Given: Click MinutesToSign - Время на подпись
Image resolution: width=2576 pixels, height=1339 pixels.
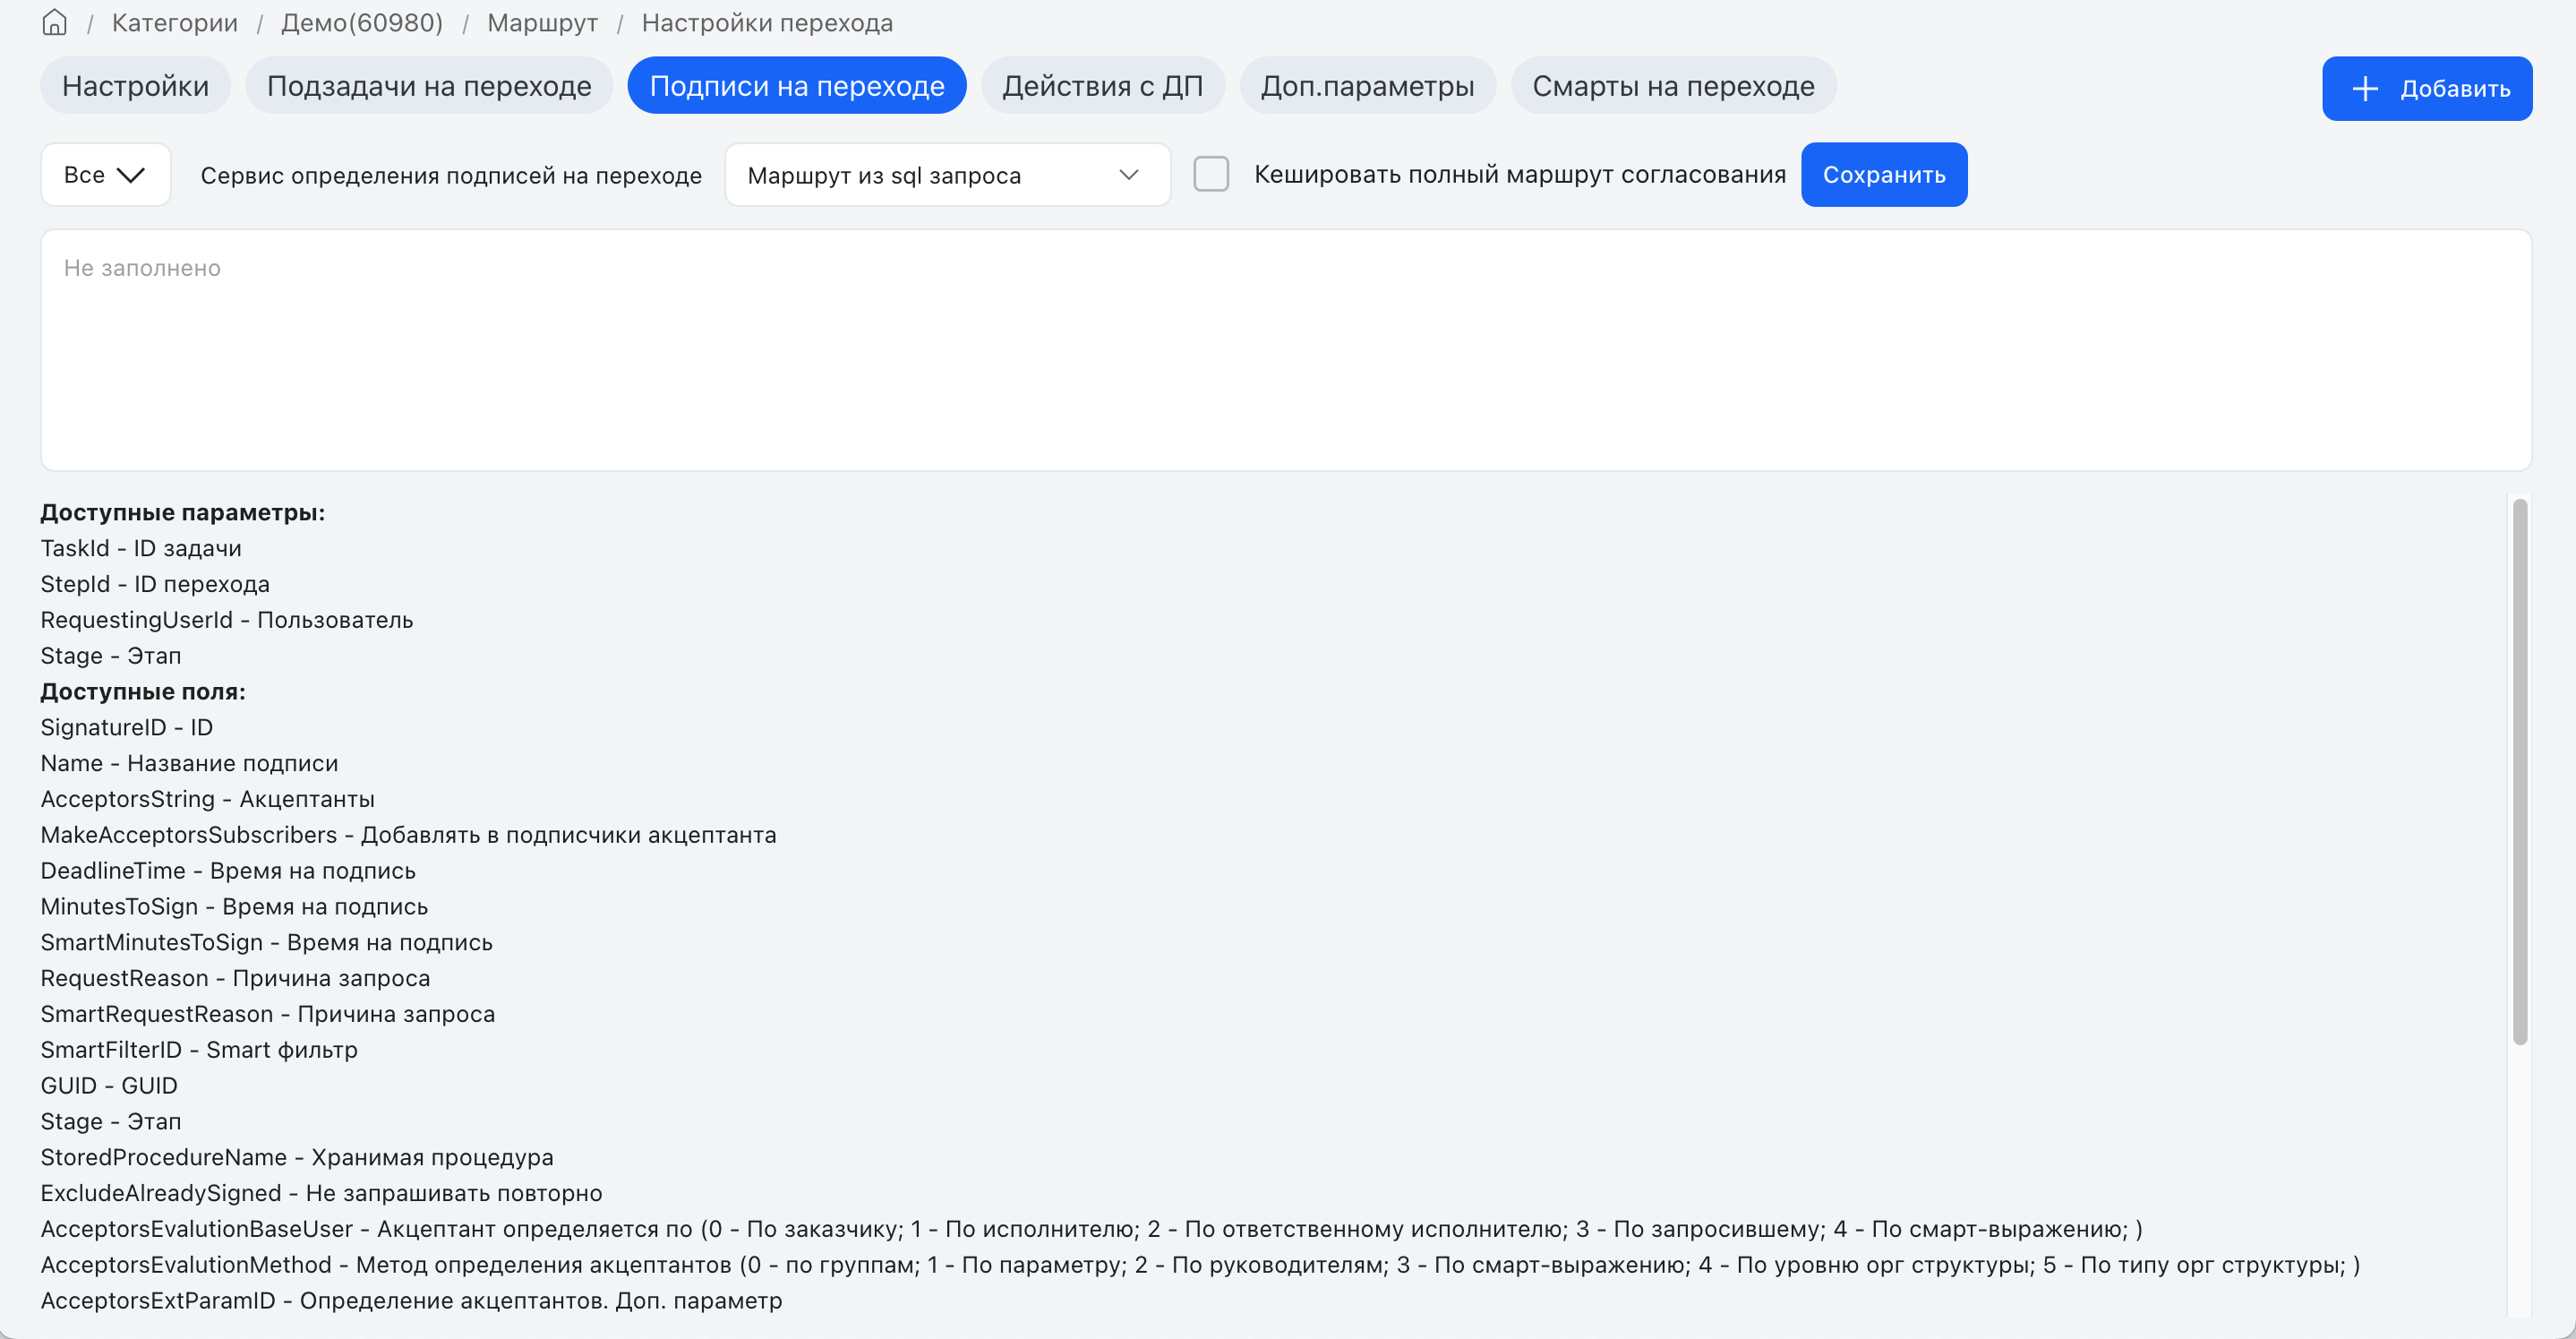Looking at the screenshot, I should 234,907.
